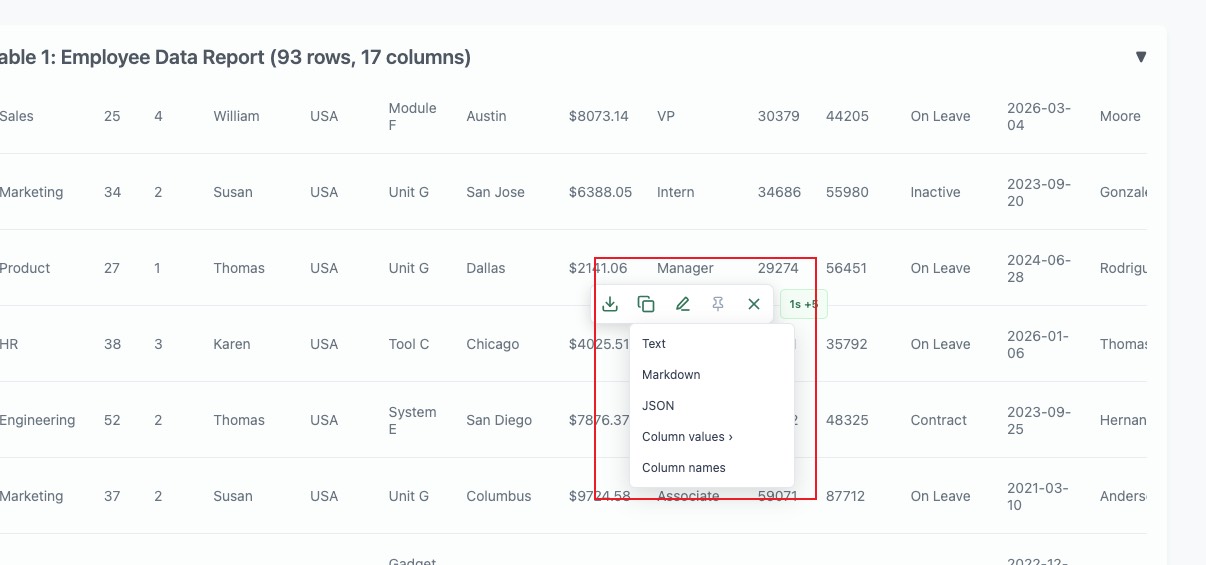The height and width of the screenshot is (565, 1206).
Task: Click the 'Columbus' city cell
Action: tap(498, 496)
